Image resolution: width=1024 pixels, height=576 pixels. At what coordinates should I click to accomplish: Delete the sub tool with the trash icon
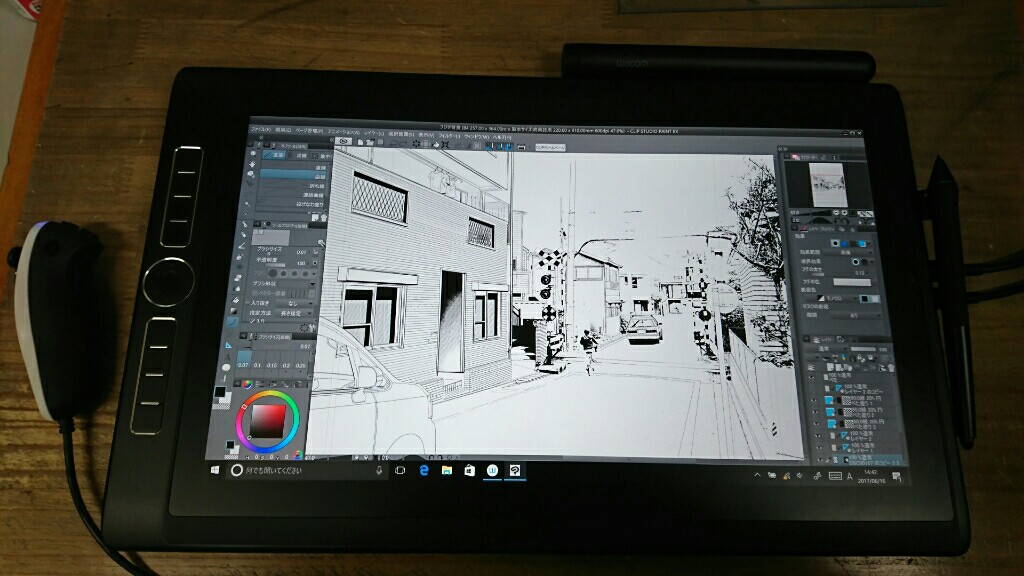click(324, 217)
